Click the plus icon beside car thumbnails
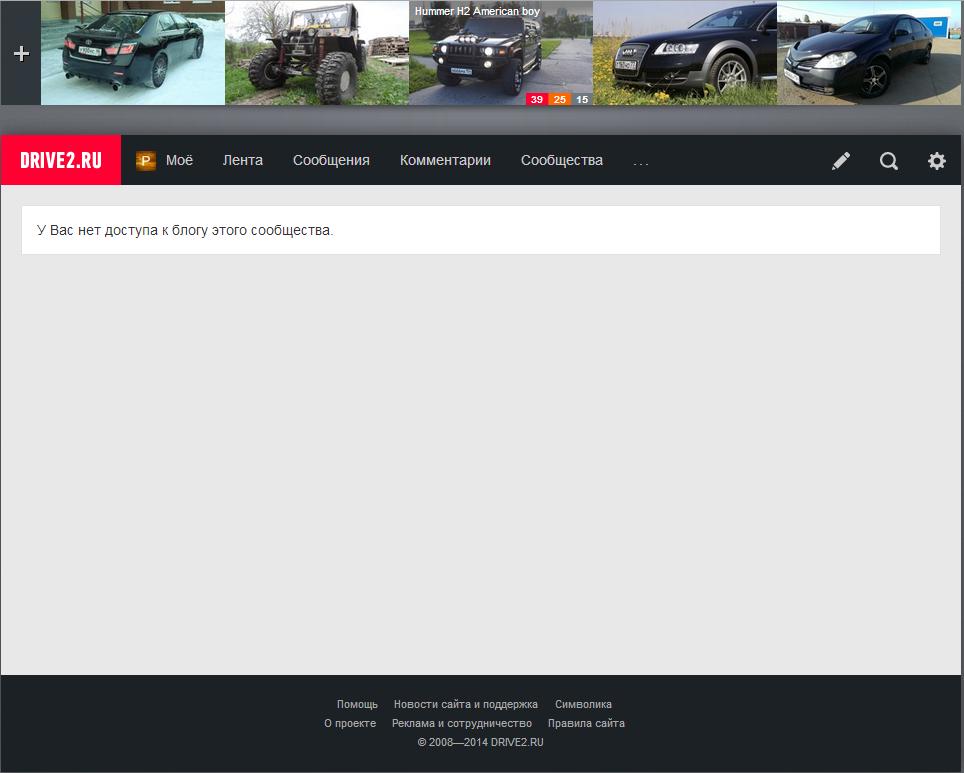Screen dimensions: 964x773 tap(21, 53)
